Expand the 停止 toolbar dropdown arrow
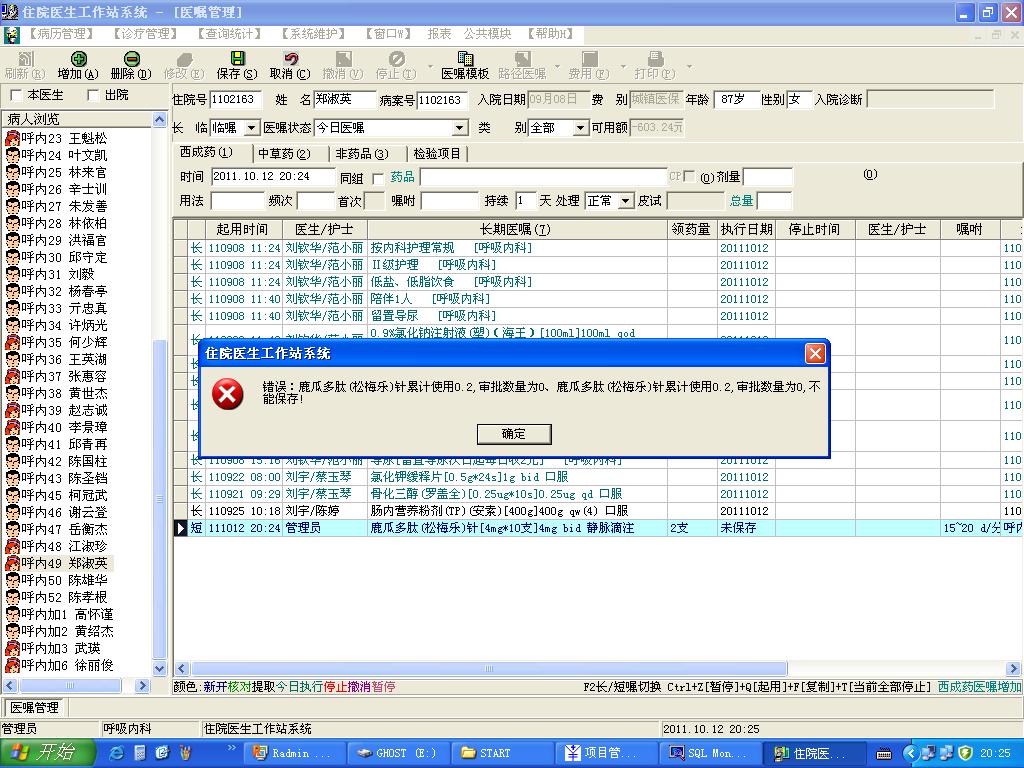 tap(430, 66)
